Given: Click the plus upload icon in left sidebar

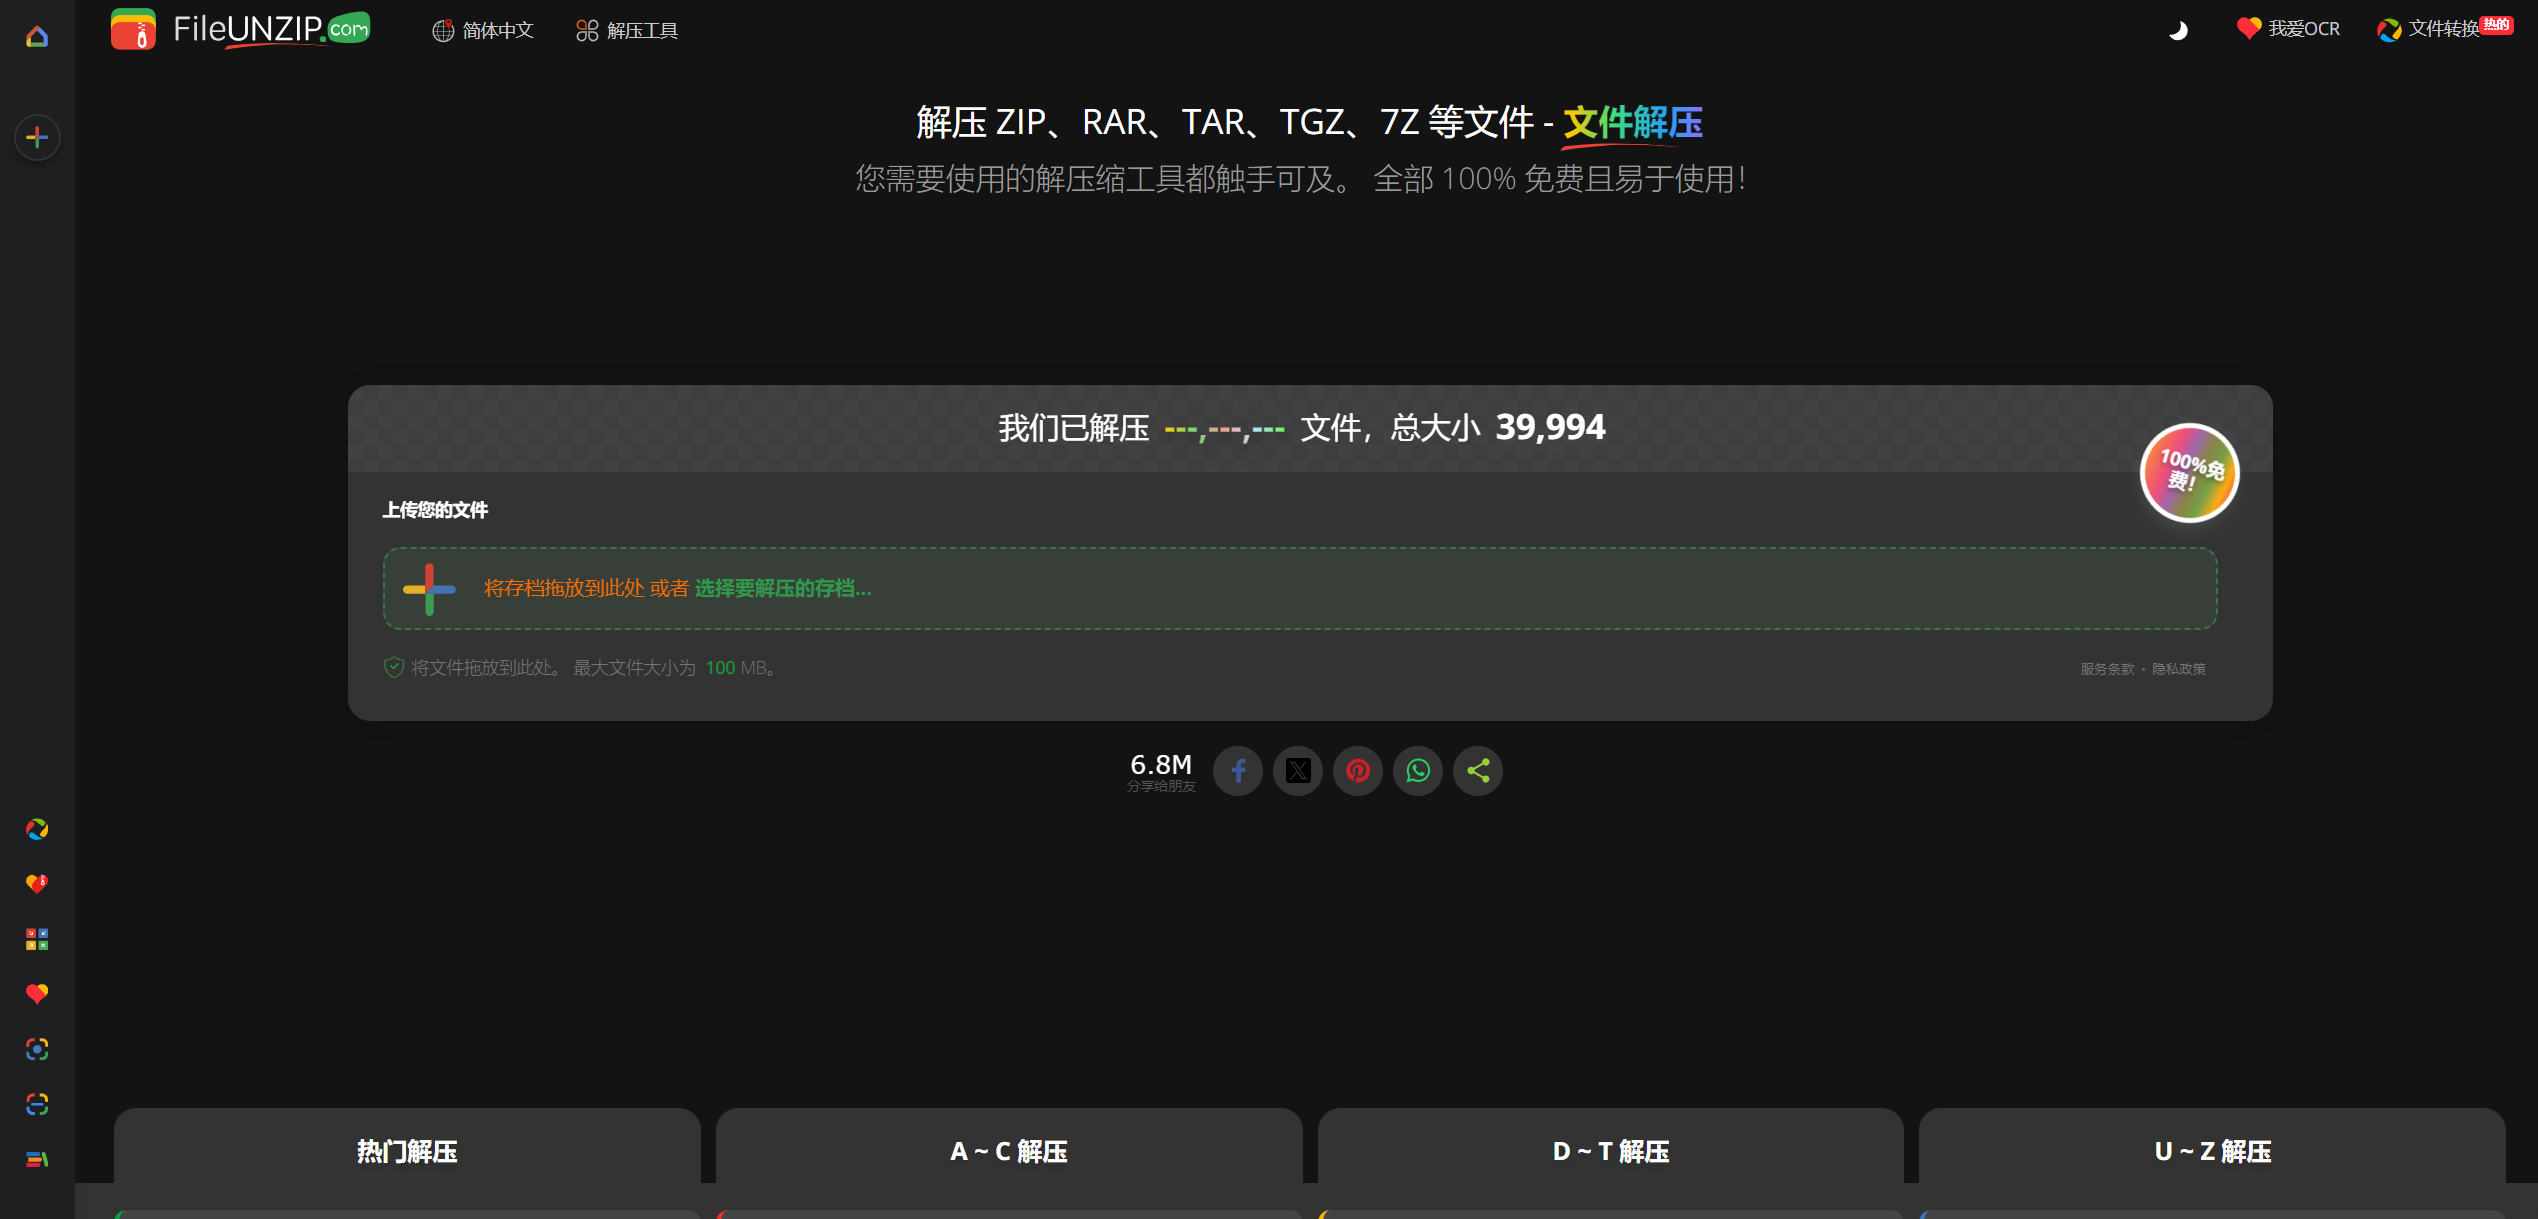Looking at the screenshot, I should 37,137.
